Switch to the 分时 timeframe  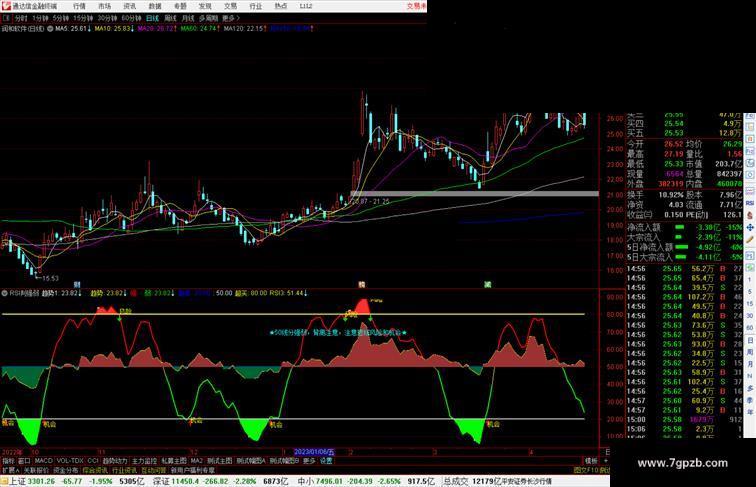click(21, 18)
